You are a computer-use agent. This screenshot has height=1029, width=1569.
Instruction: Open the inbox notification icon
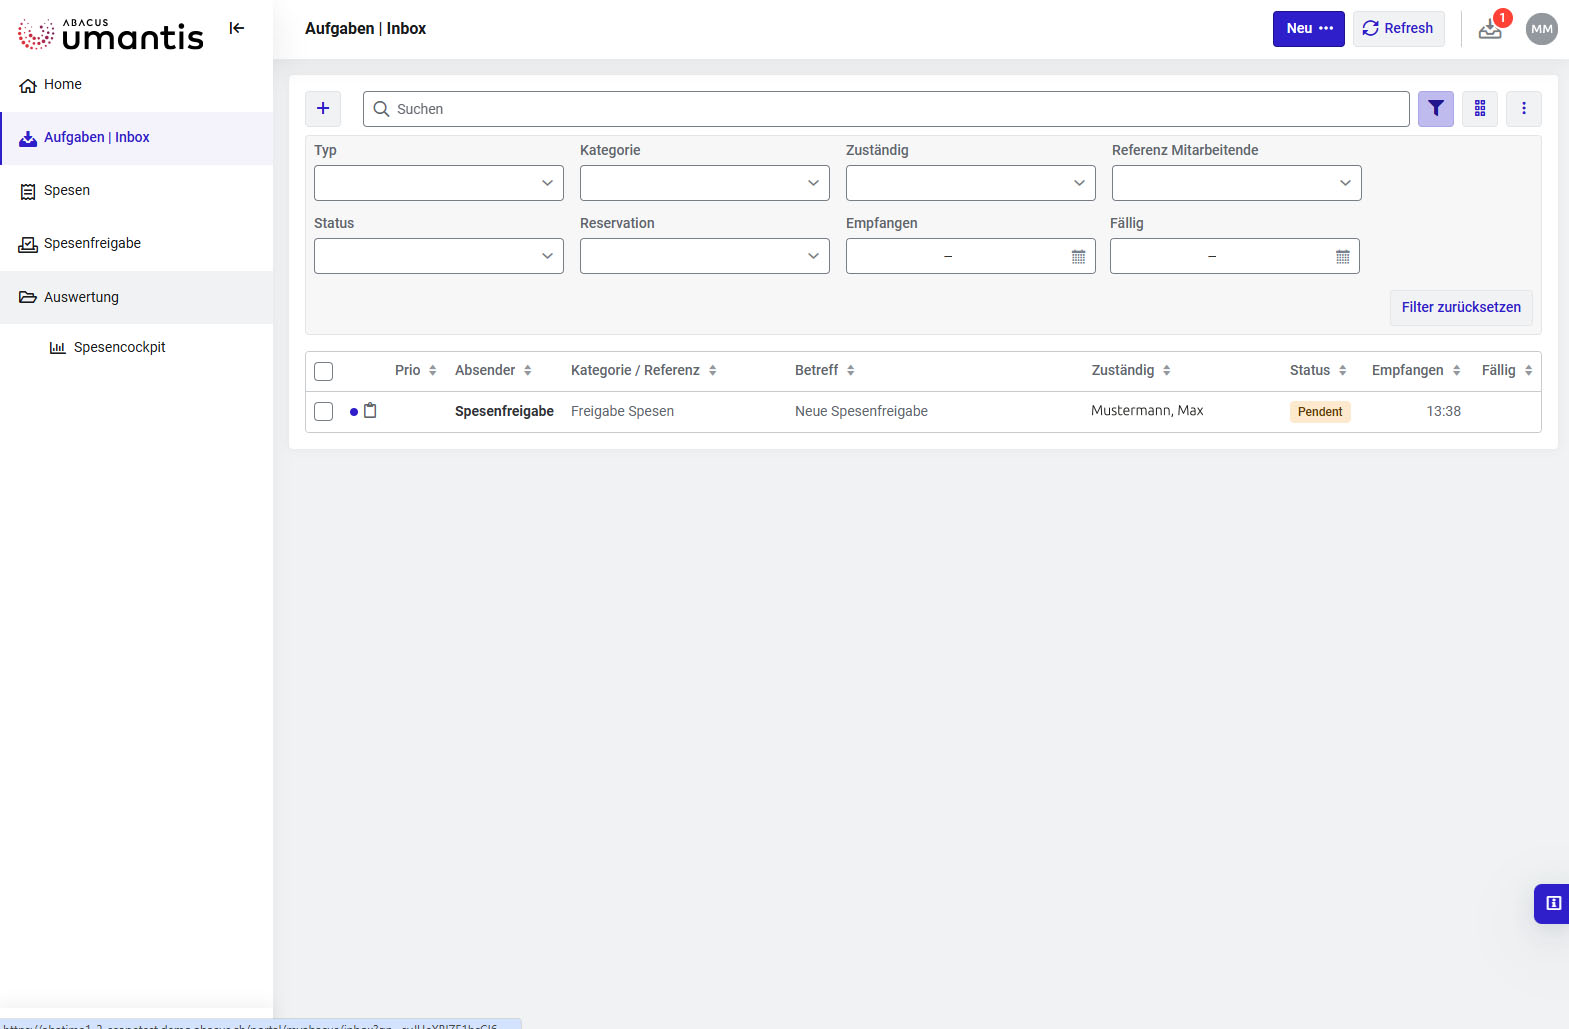[x=1490, y=29]
